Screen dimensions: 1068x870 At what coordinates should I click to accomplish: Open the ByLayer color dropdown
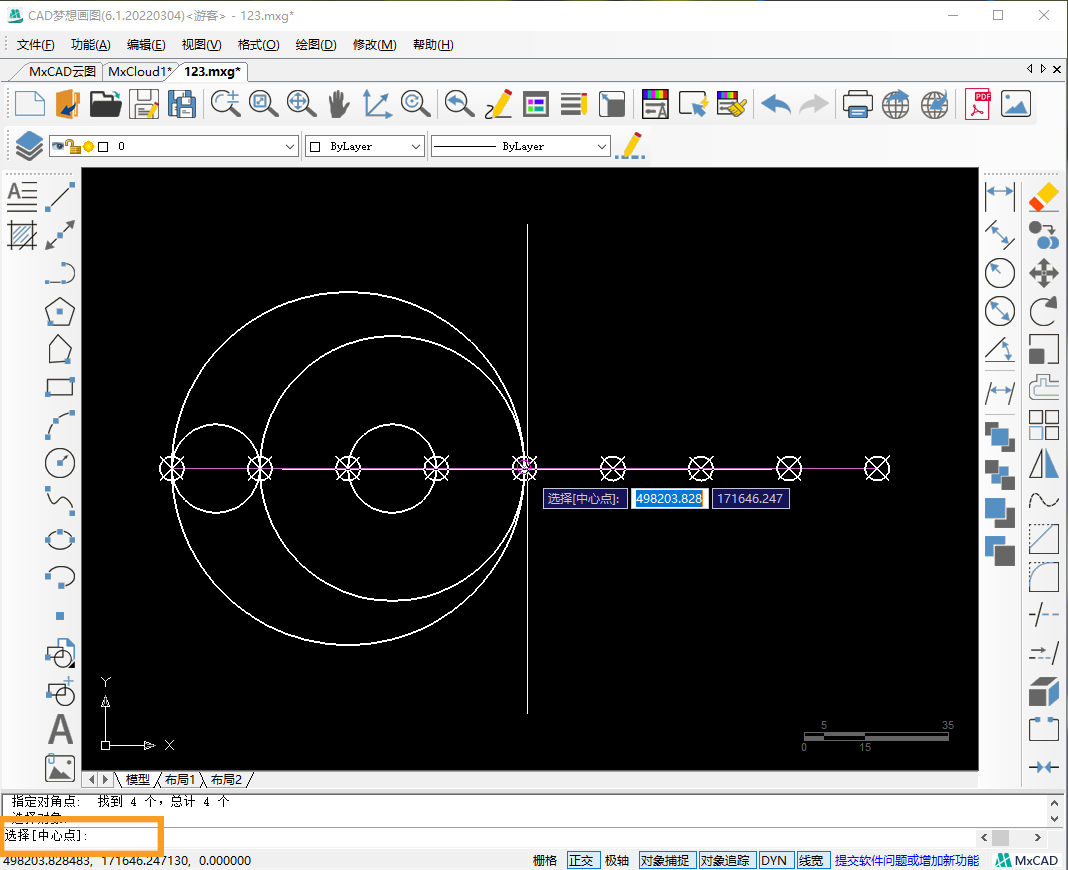416,147
